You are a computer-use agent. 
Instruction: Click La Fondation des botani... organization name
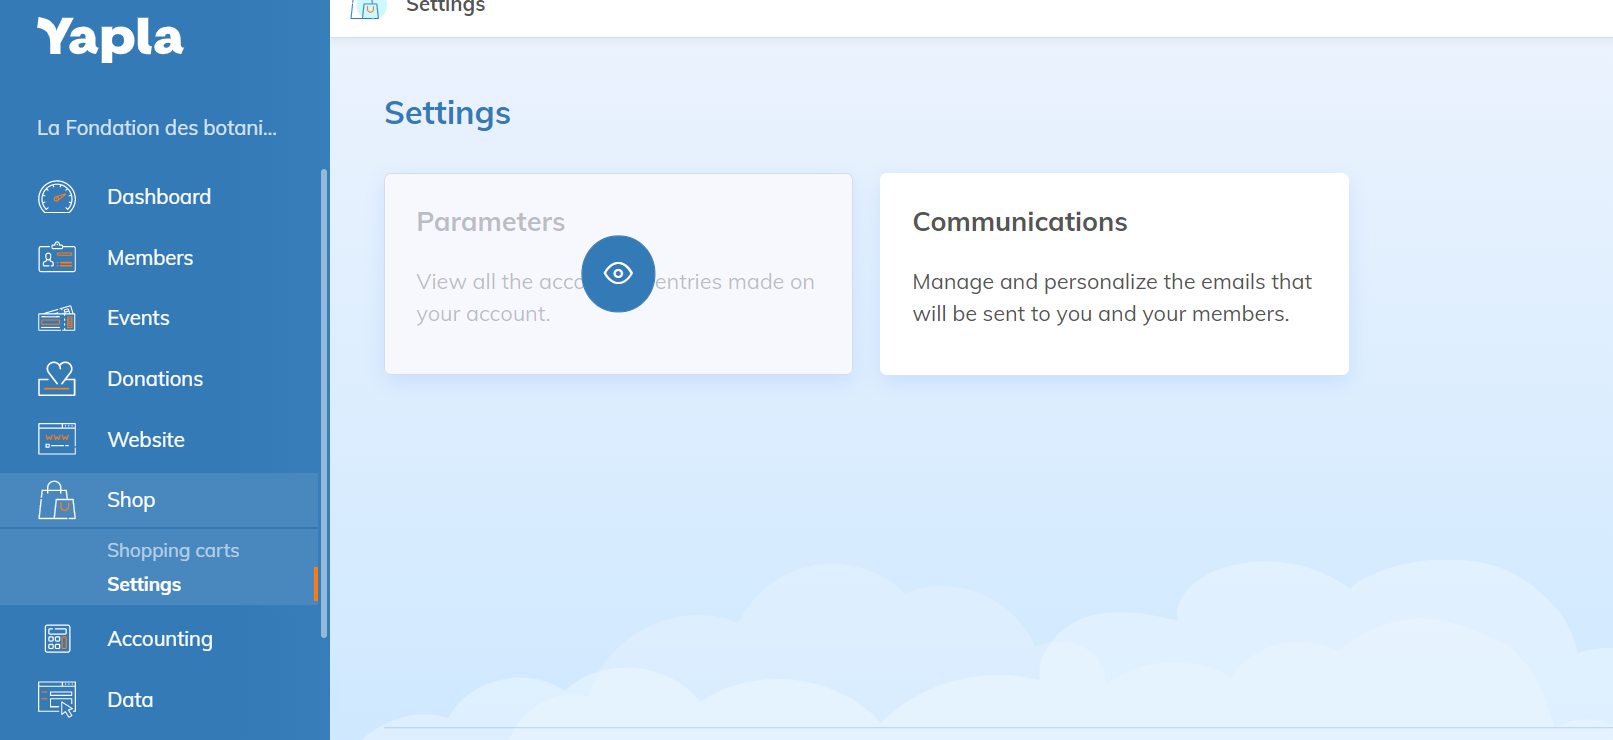(x=157, y=128)
